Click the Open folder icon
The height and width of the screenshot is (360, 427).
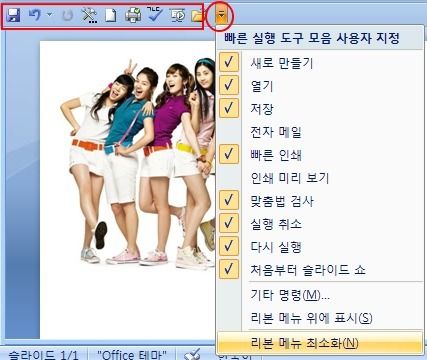click(x=197, y=16)
